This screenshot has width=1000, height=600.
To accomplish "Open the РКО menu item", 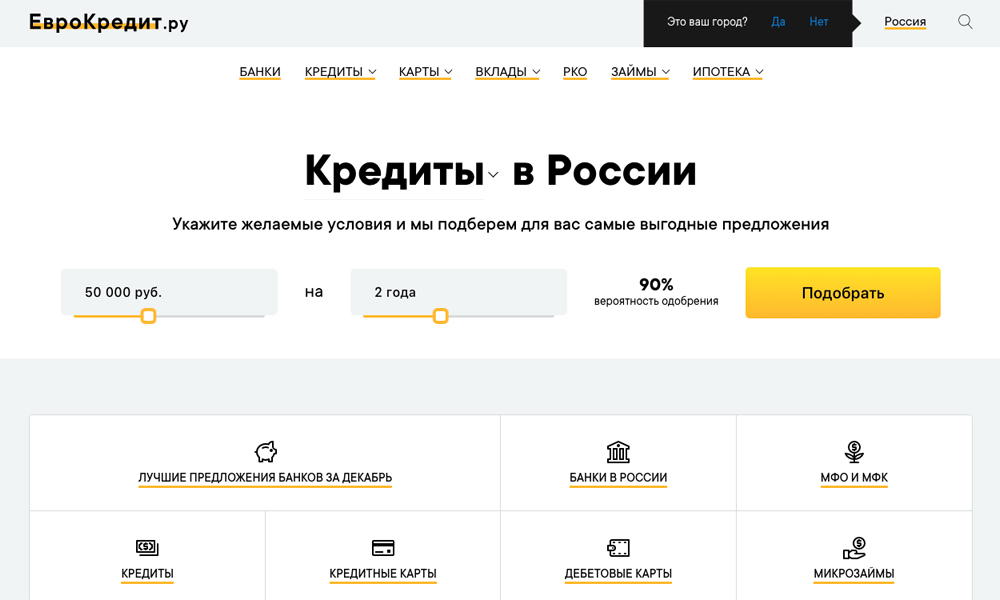I will 575,72.
